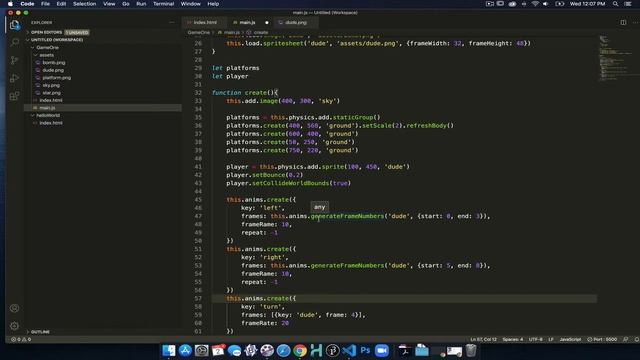Open Photoshop from the dock
This screenshot has width=640, height=360.
tap(365, 351)
